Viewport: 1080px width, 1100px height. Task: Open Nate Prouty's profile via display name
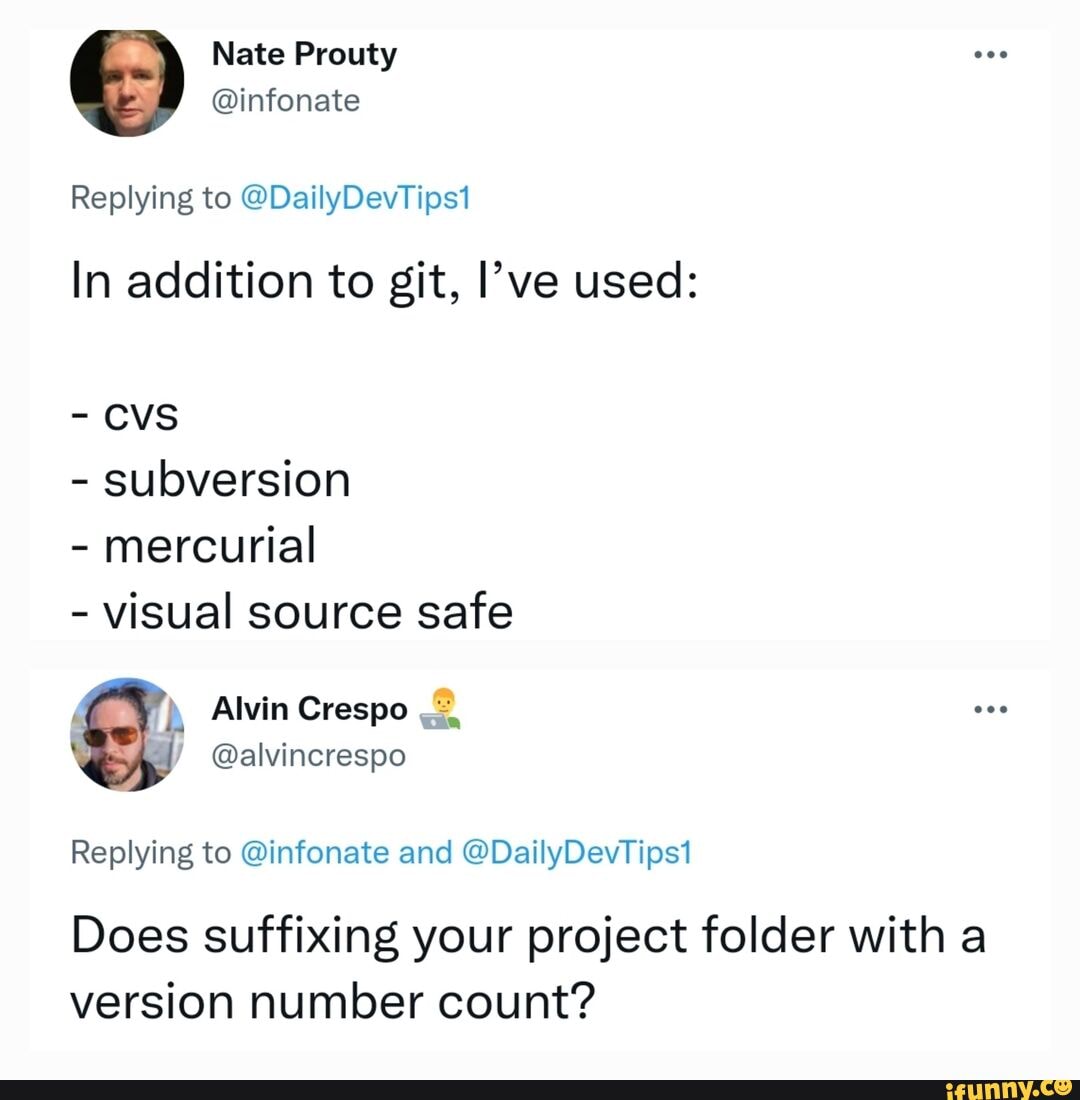click(x=304, y=55)
